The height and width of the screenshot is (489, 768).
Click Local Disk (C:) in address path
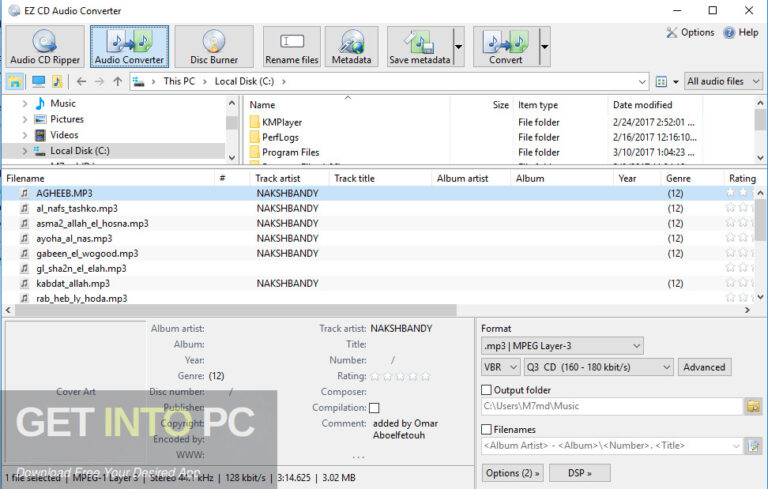(x=244, y=81)
